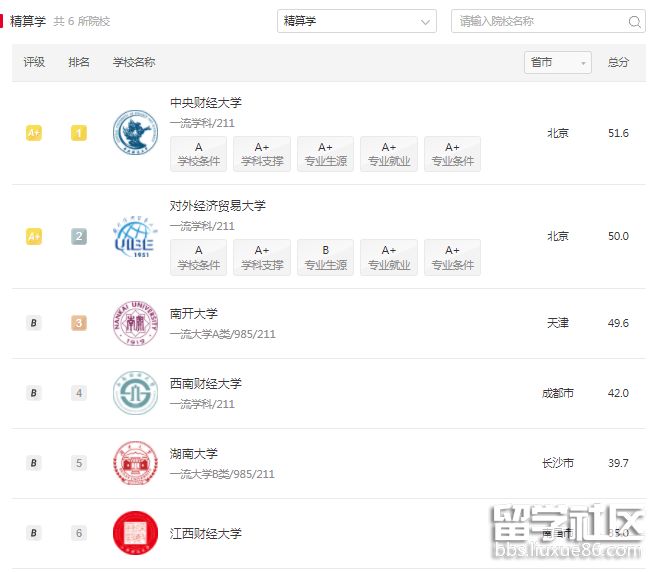This screenshot has height=572, width=658.
Task: Click the 42.0 total score value
Action: (618, 393)
